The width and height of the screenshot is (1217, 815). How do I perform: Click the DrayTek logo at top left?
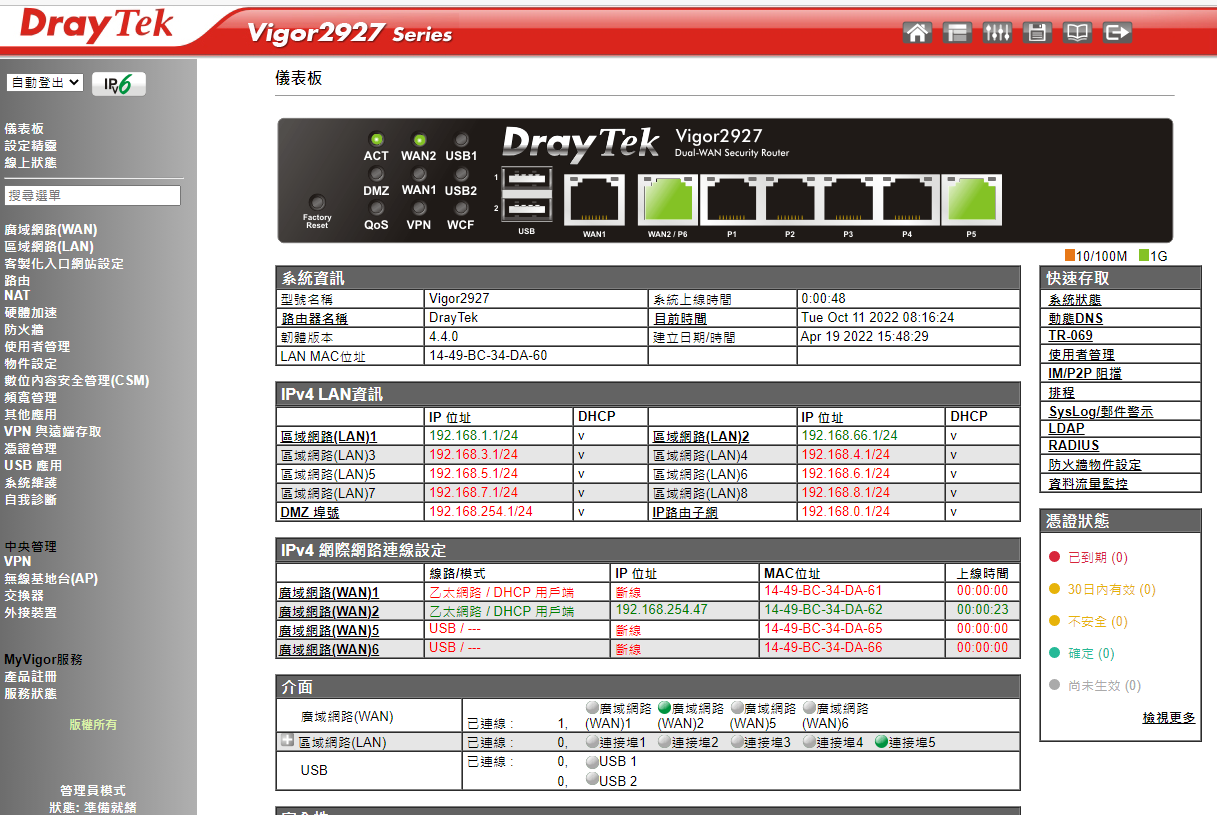[97, 27]
